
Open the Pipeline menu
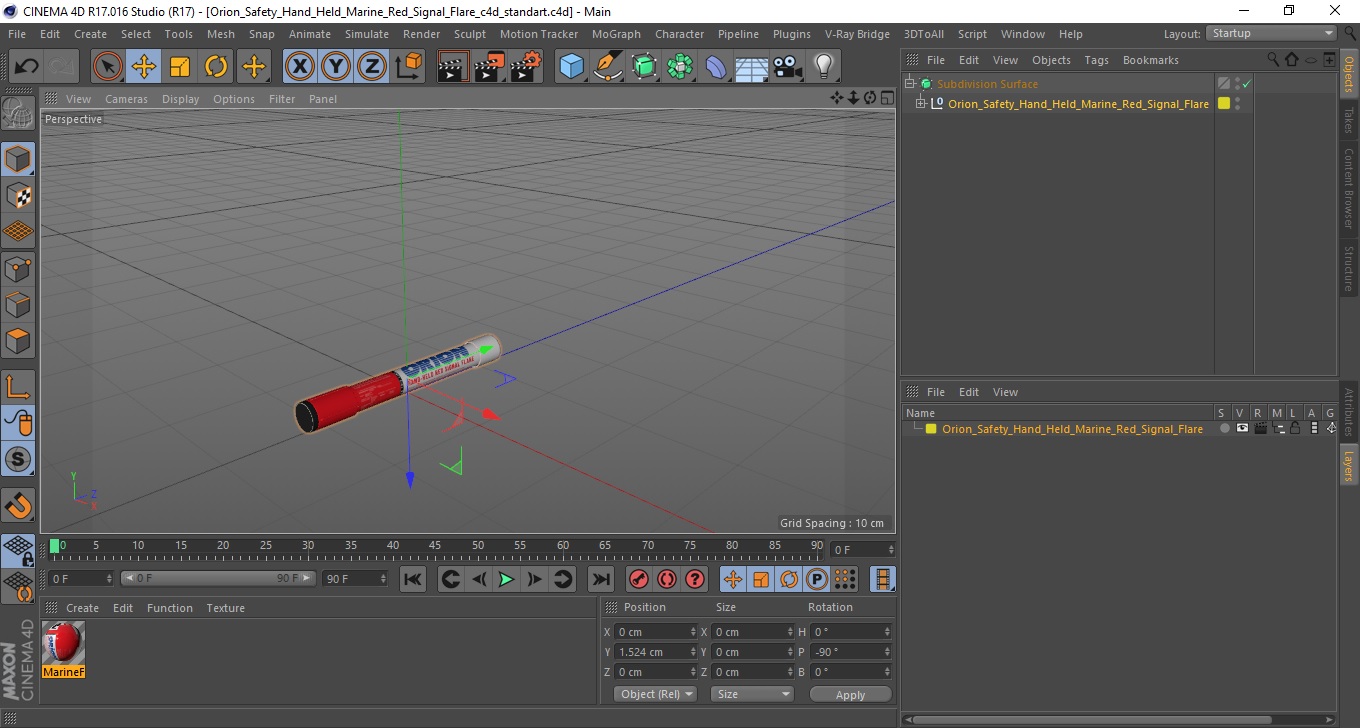pos(738,34)
